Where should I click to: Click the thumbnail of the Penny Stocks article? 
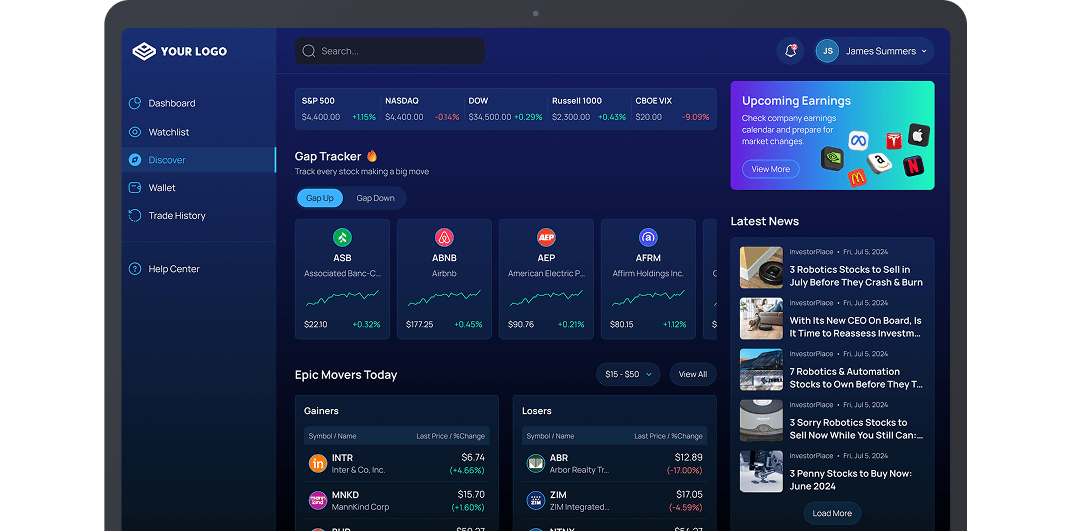(761, 472)
